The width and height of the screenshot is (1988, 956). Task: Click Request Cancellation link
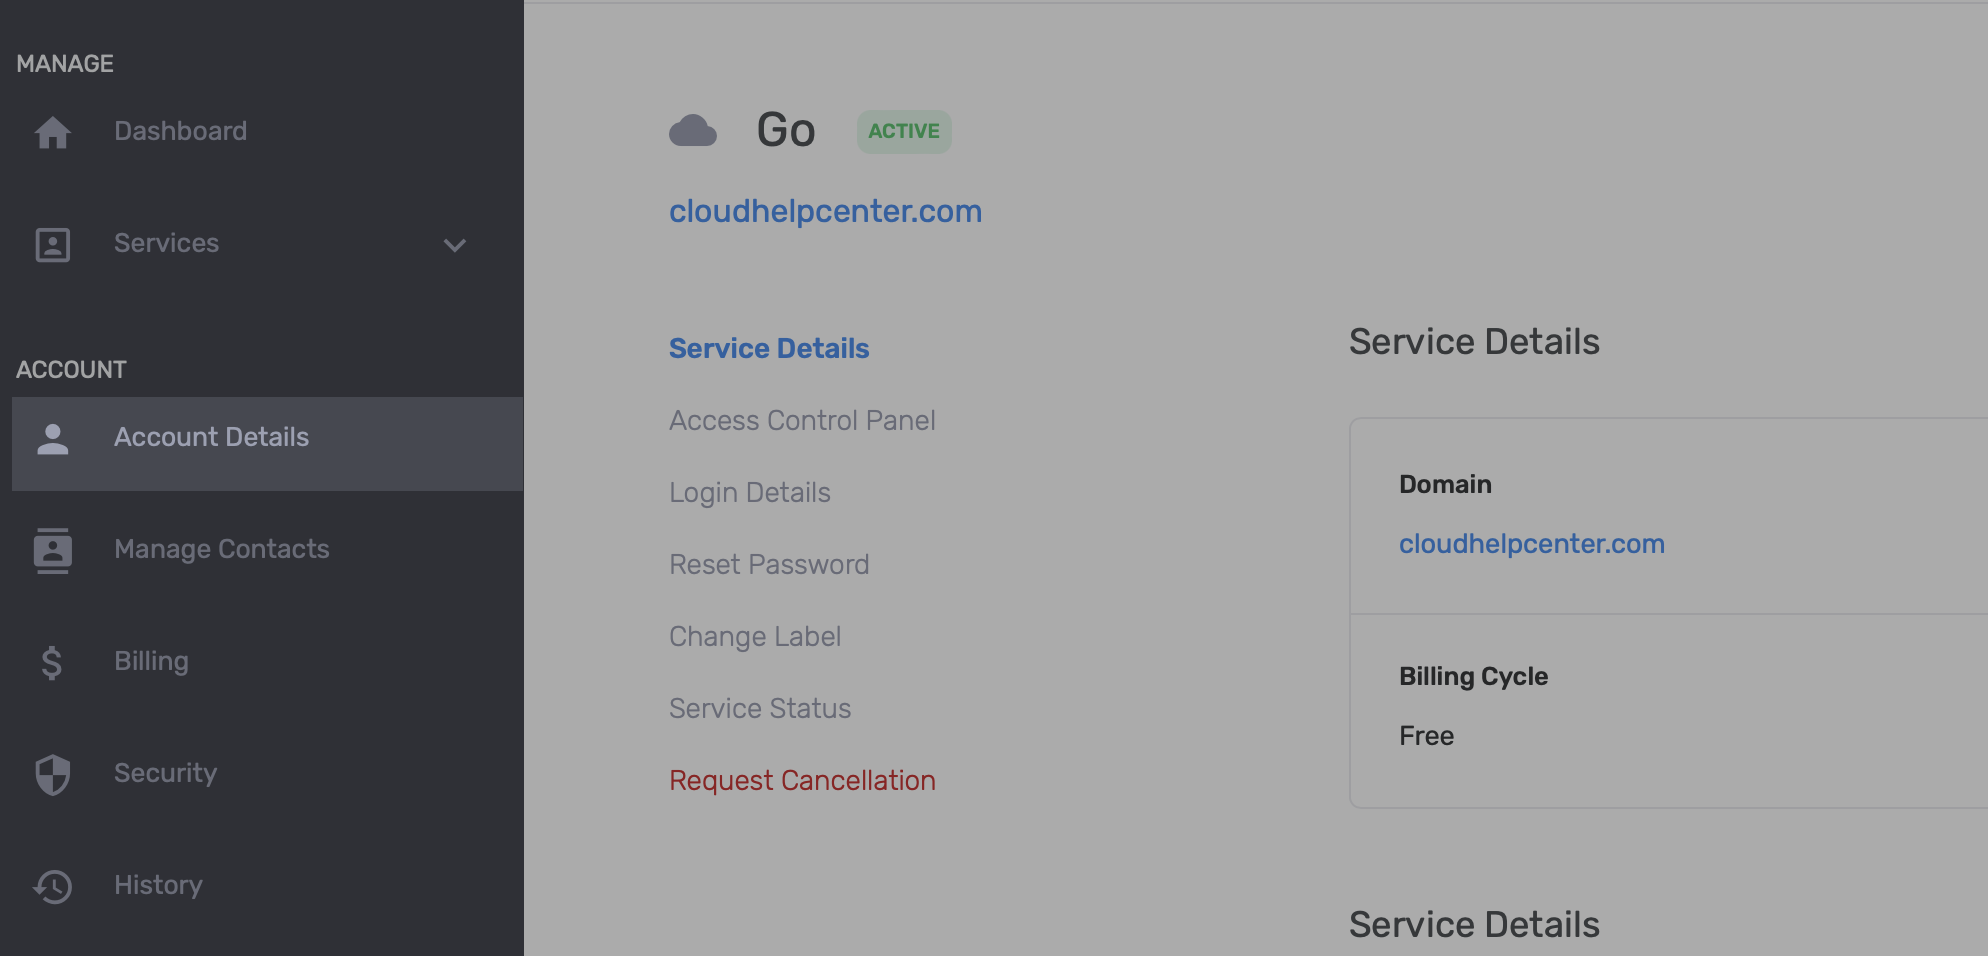[802, 780]
